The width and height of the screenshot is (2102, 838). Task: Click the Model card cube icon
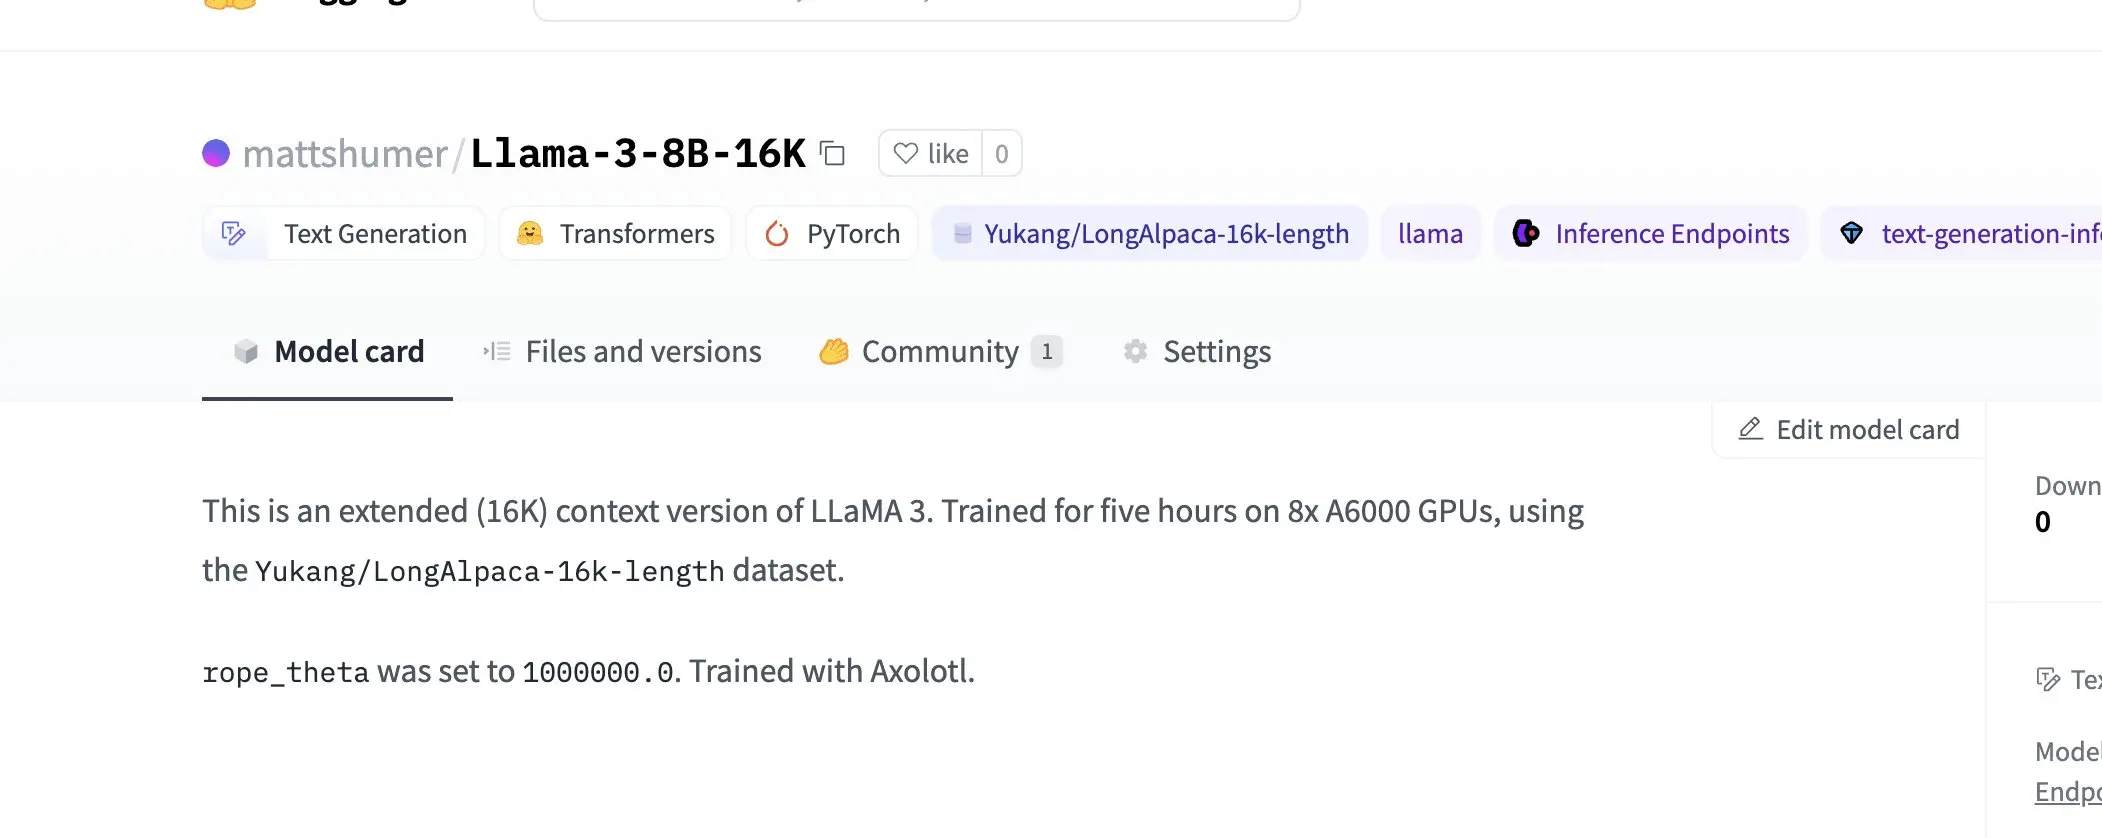click(246, 352)
